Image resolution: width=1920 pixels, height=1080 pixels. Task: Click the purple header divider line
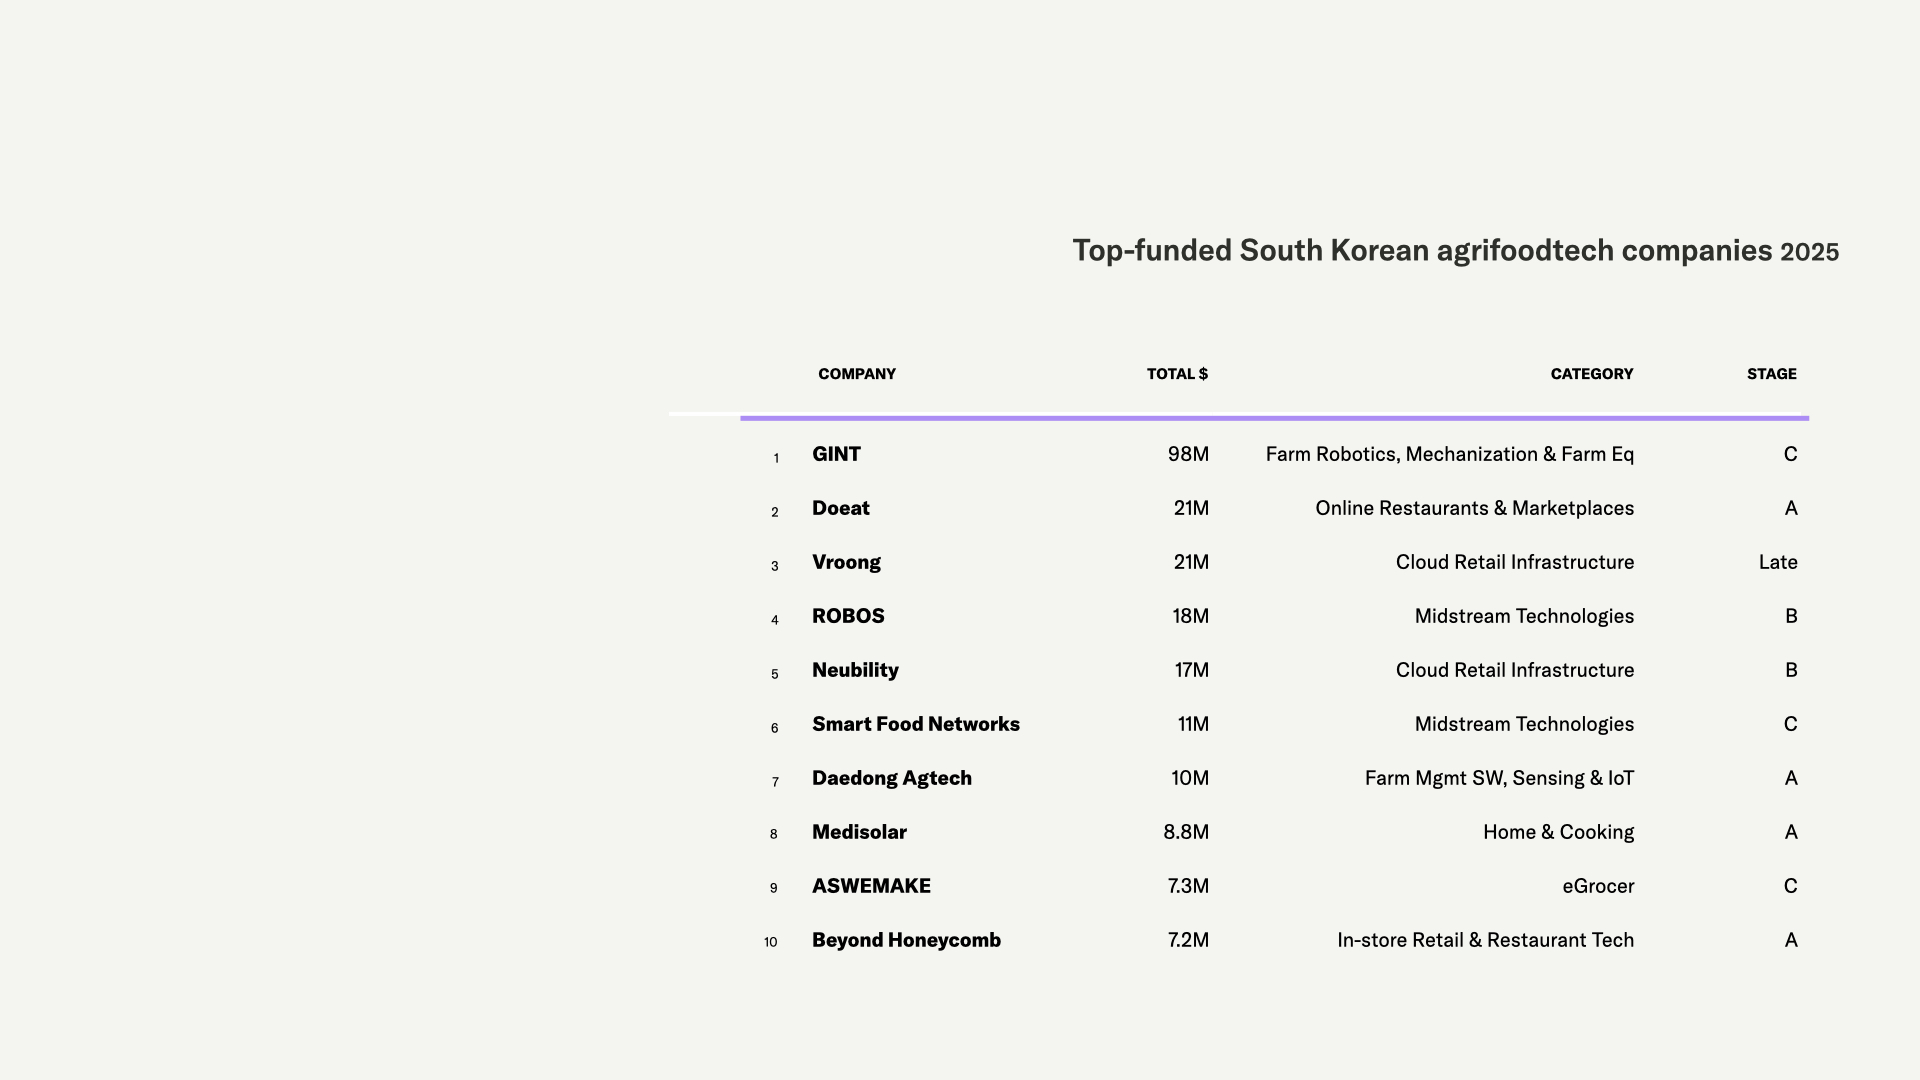1274,418
